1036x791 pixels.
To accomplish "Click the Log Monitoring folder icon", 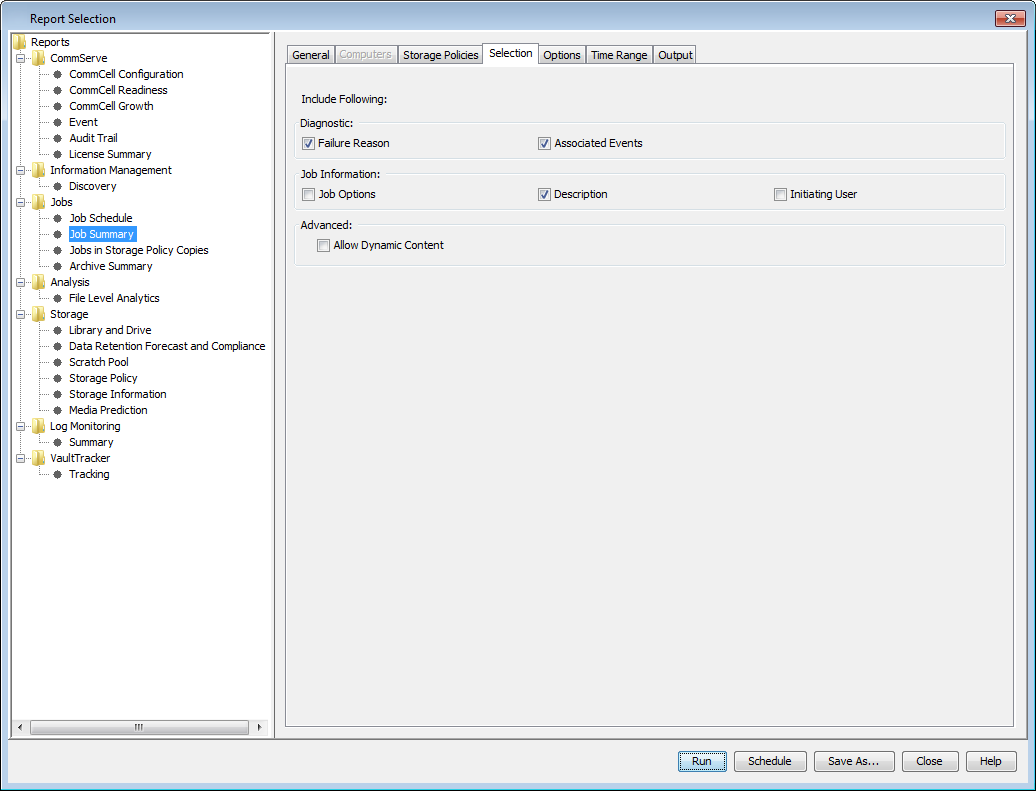I will point(39,426).
